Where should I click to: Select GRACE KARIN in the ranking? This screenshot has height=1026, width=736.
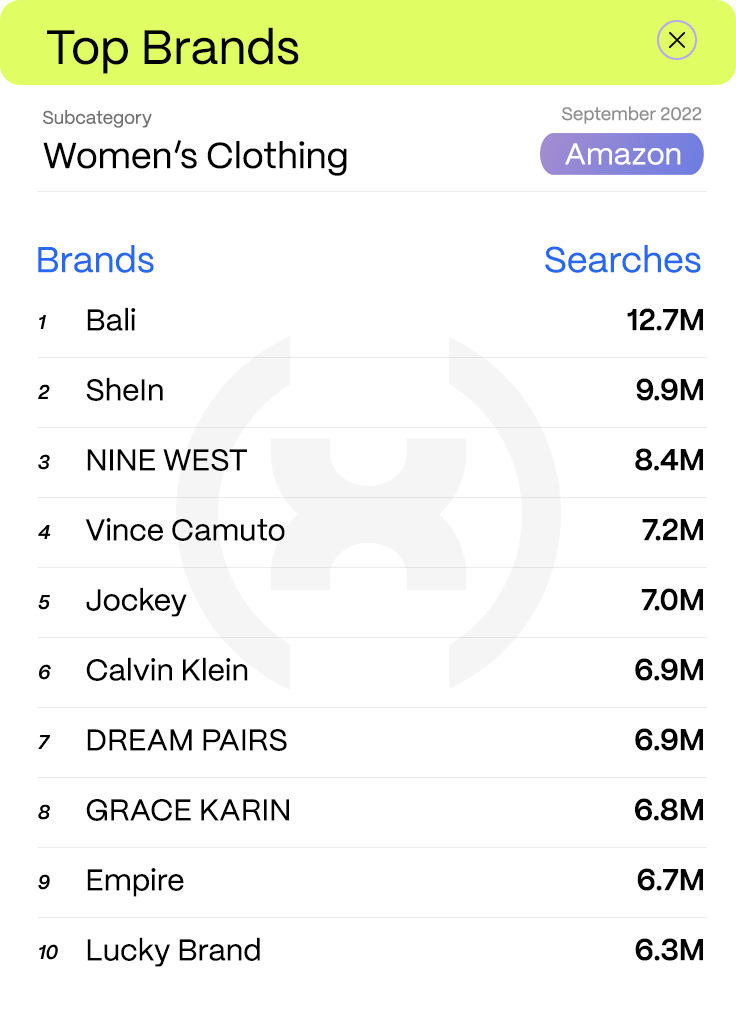pyautogui.click(x=188, y=810)
